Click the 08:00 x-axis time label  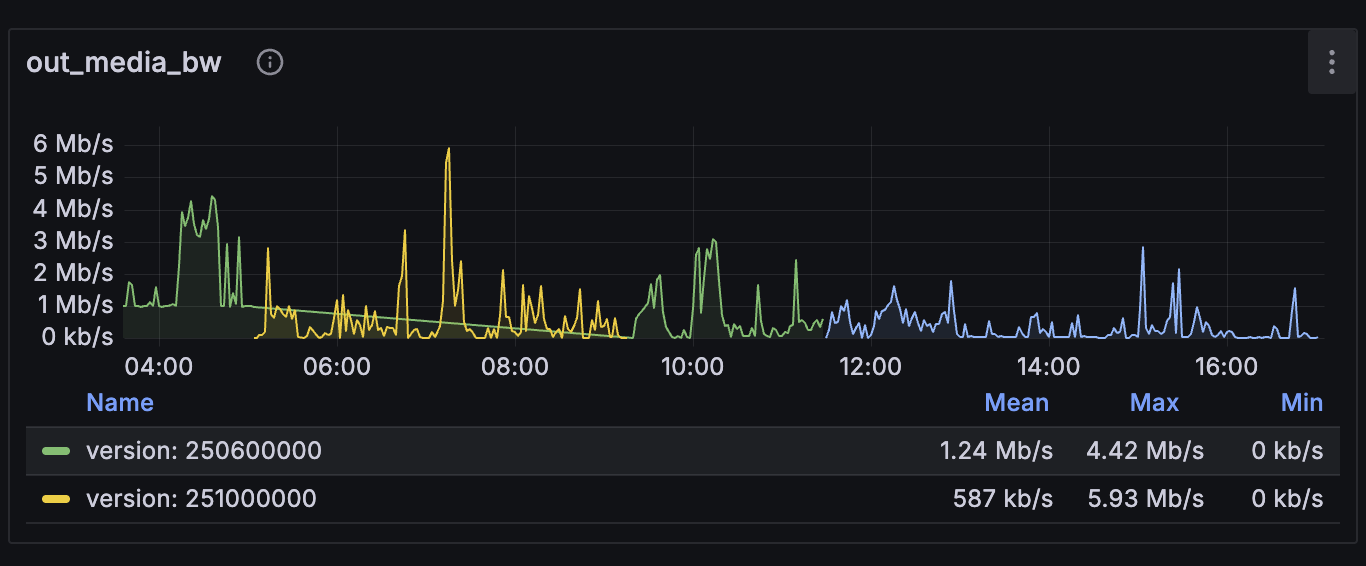(515, 367)
